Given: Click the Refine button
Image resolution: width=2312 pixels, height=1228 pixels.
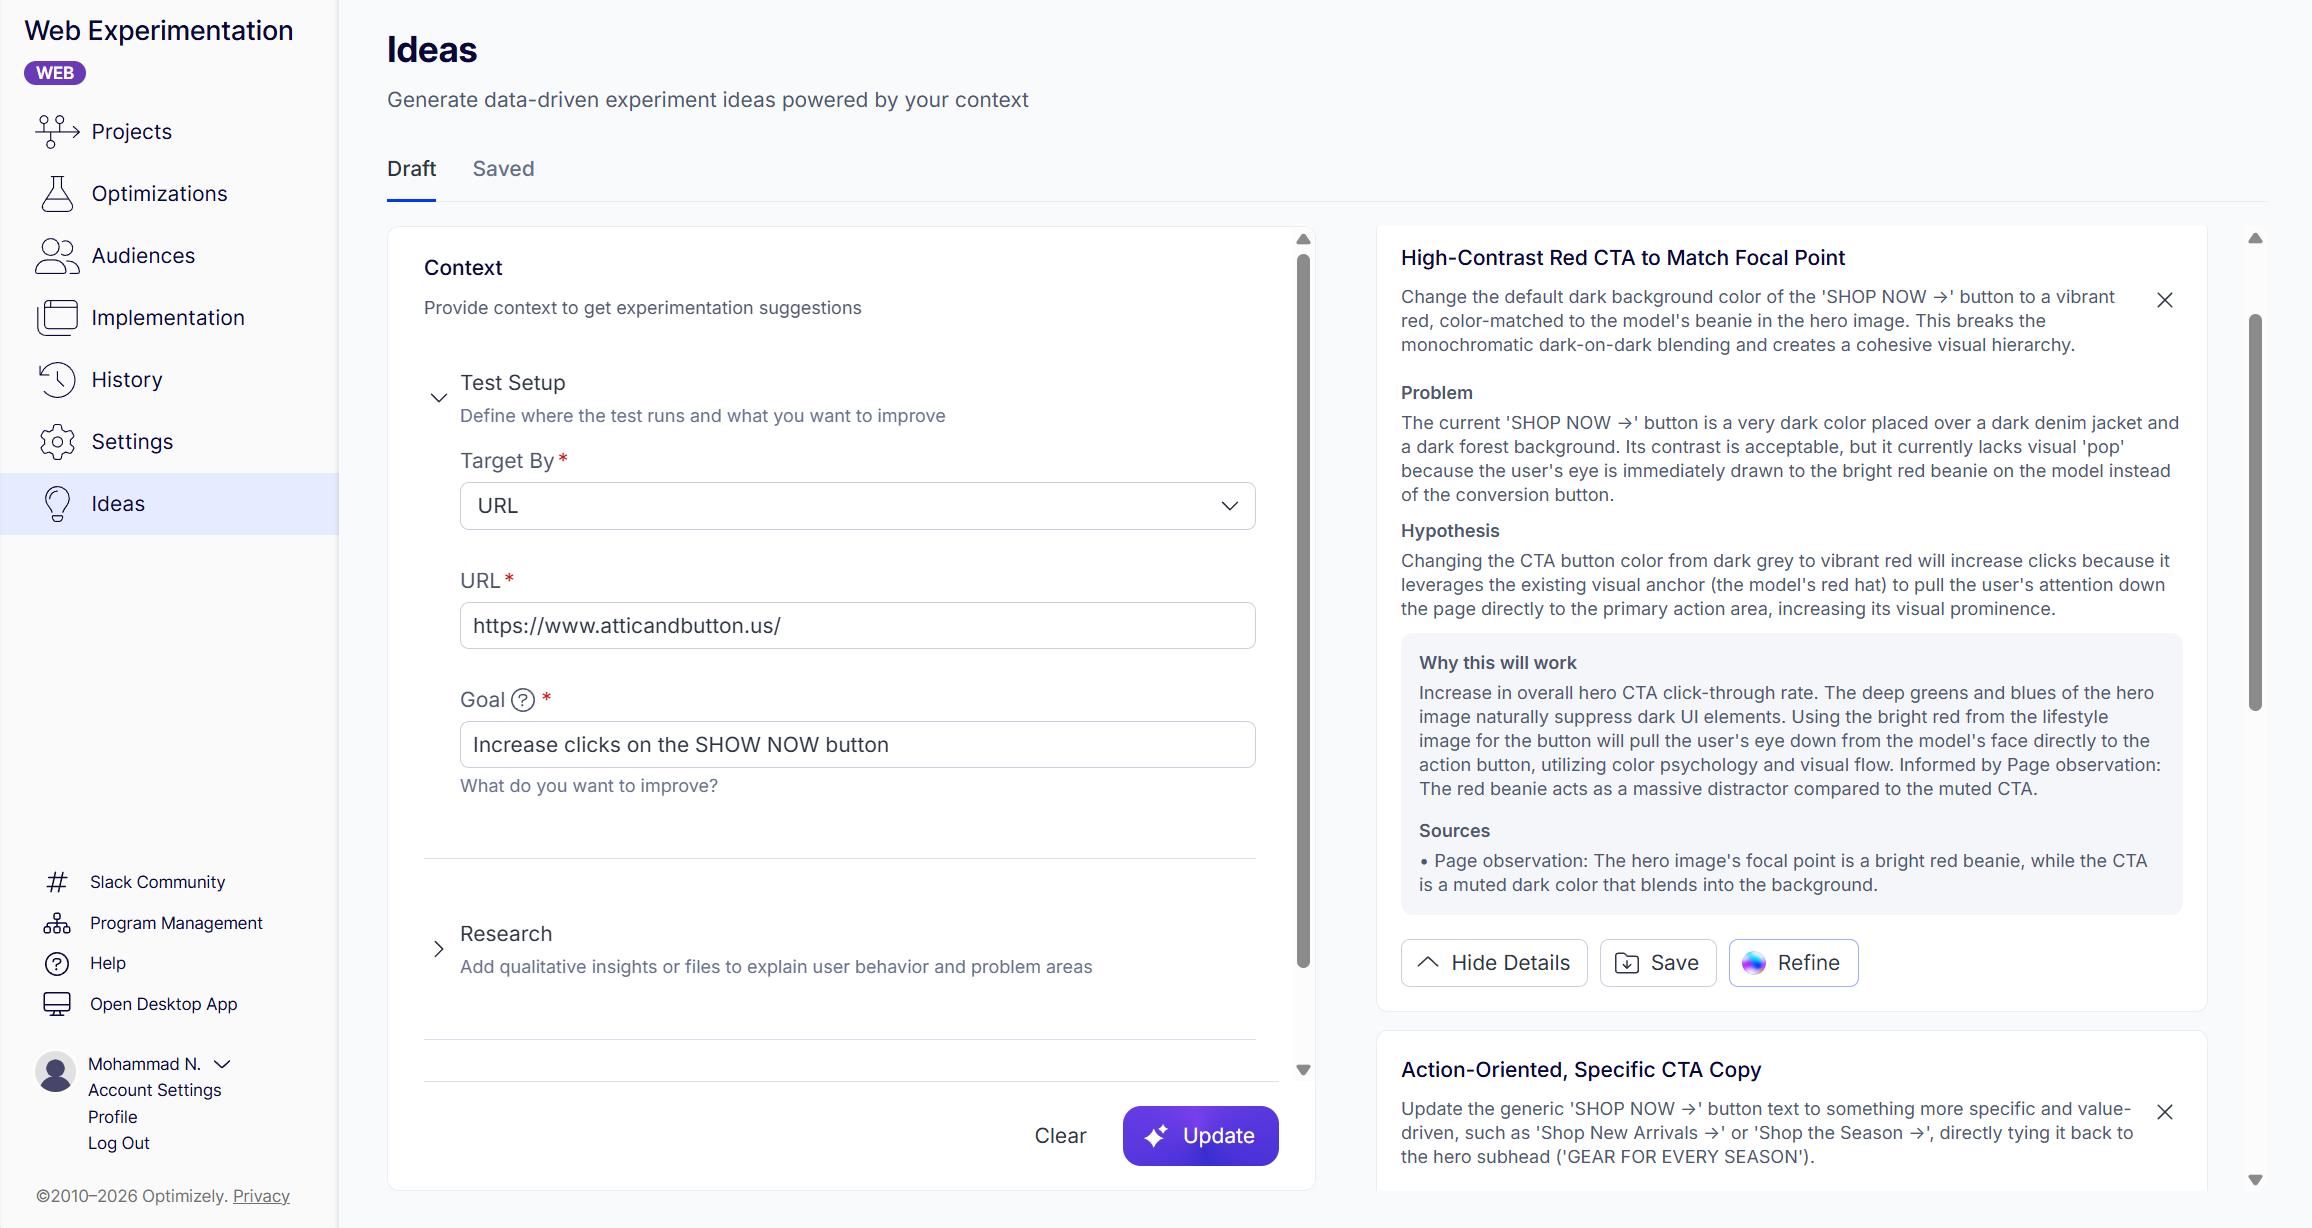Looking at the screenshot, I should [x=1793, y=963].
